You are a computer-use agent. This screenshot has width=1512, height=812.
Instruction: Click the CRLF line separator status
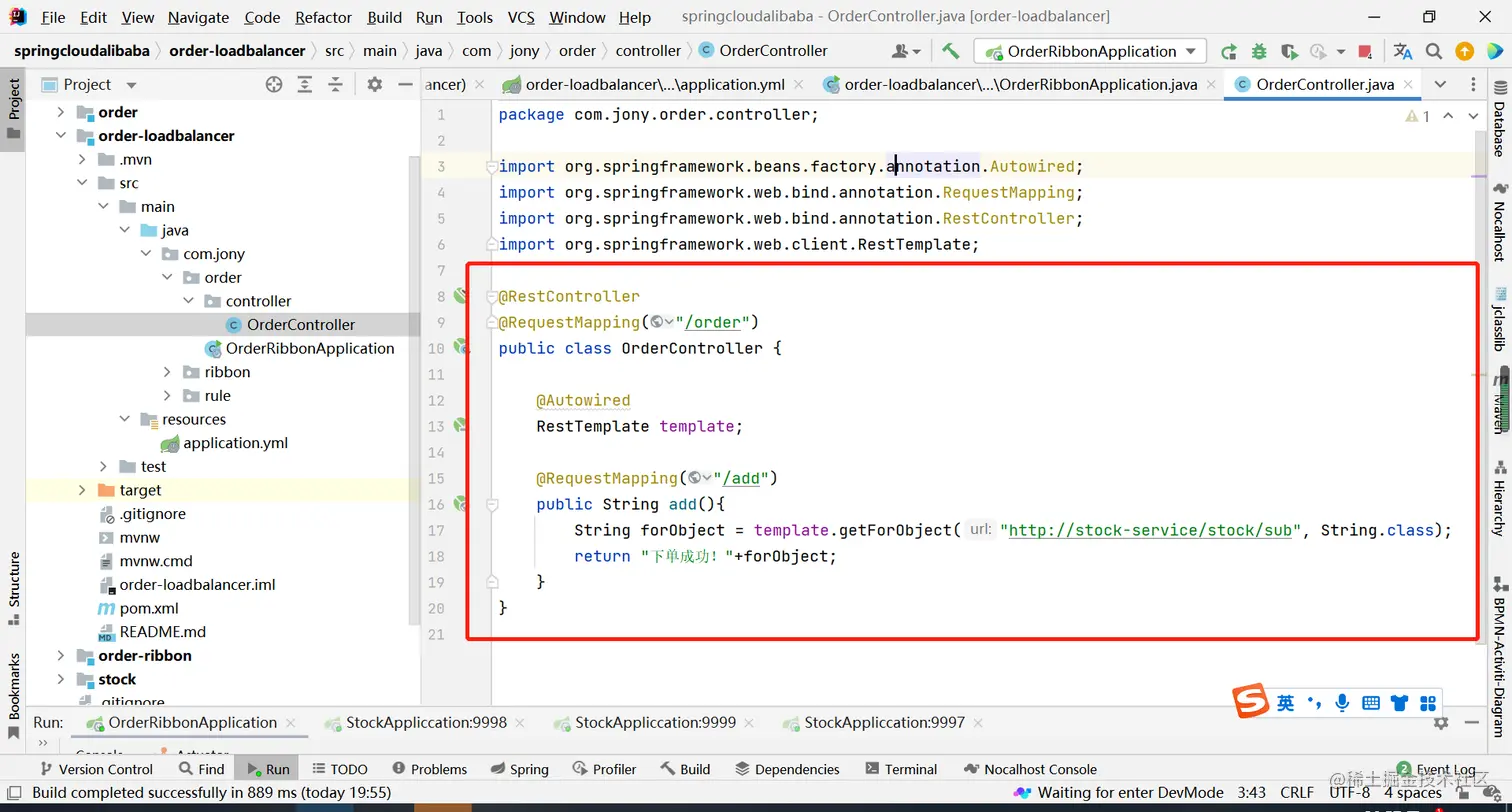1297,793
